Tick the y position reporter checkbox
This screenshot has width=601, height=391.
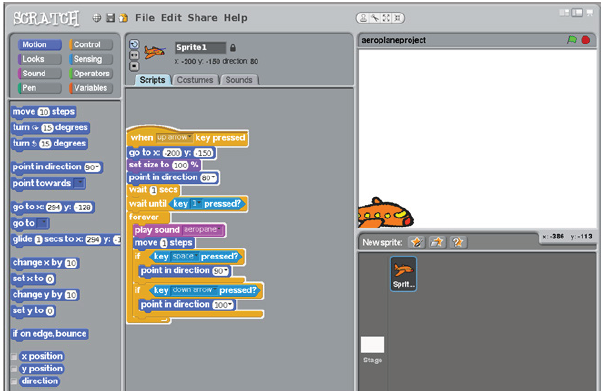14,369
